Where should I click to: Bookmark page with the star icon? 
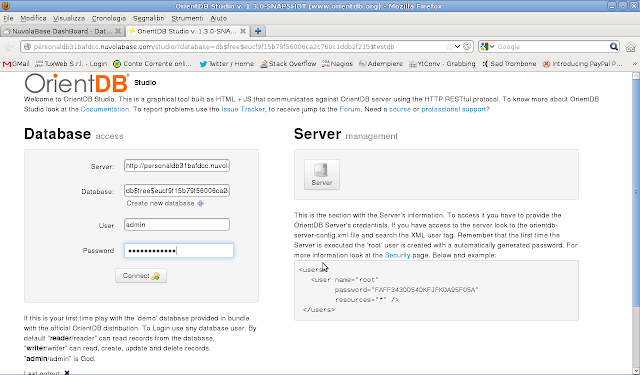pyautogui.click(x=449, y=47)
